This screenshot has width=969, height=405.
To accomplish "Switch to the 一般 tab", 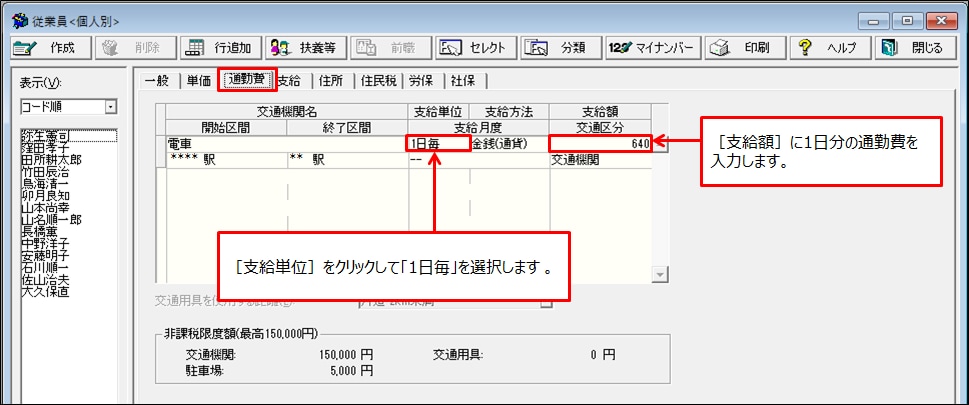I will pyautogui.click(x=156, y=80).
